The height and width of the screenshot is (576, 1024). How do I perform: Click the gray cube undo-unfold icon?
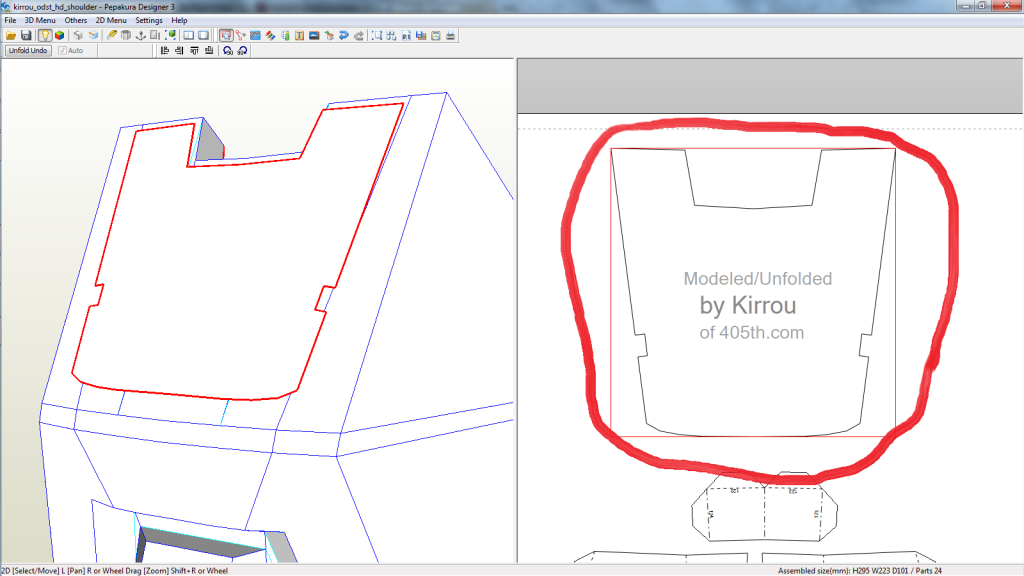(x=78, y=35)
